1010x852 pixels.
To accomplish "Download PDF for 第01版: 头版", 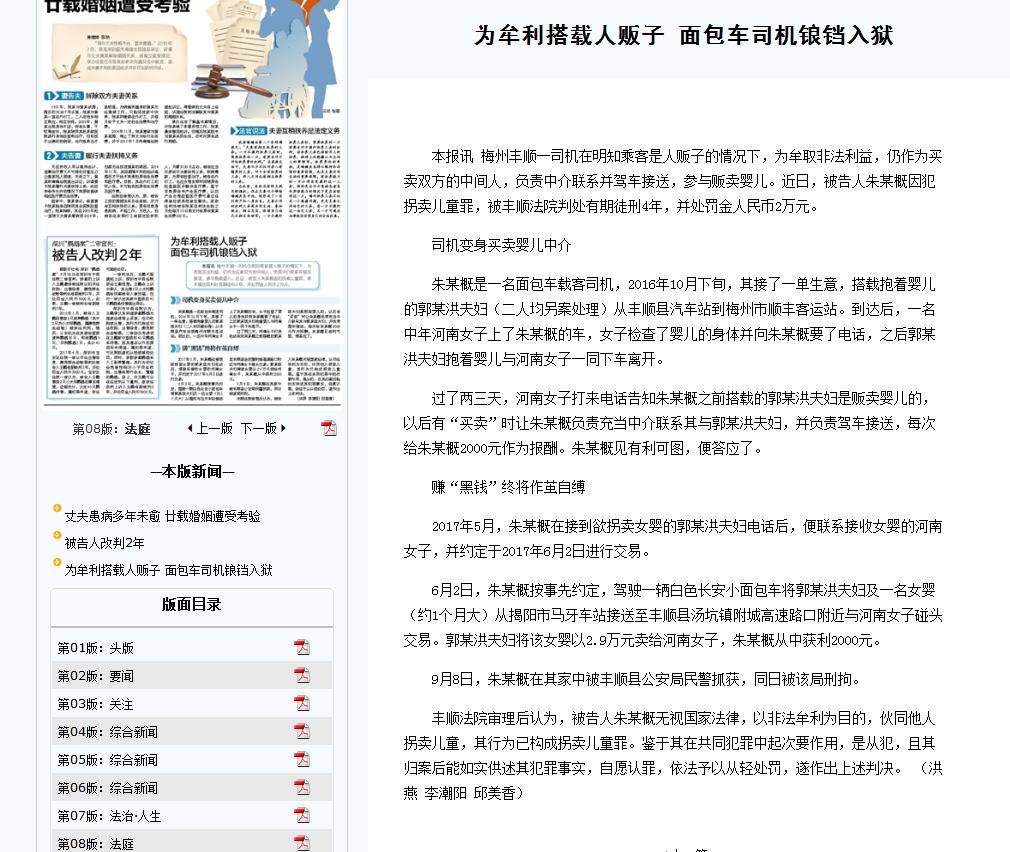I will tap(301, 647).
